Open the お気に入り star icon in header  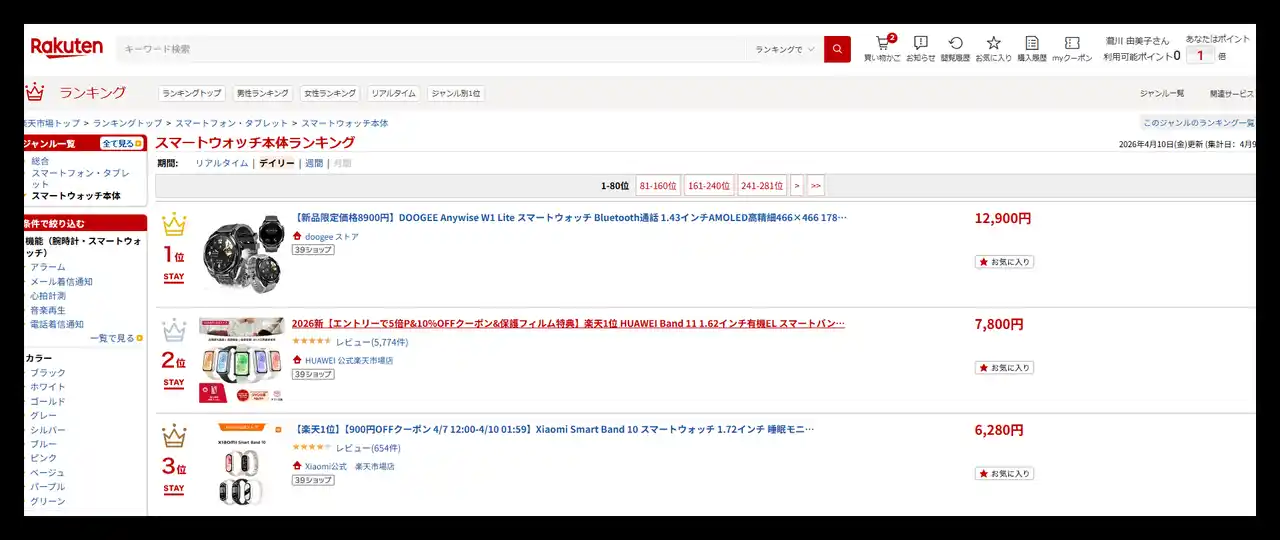point(993,44)
